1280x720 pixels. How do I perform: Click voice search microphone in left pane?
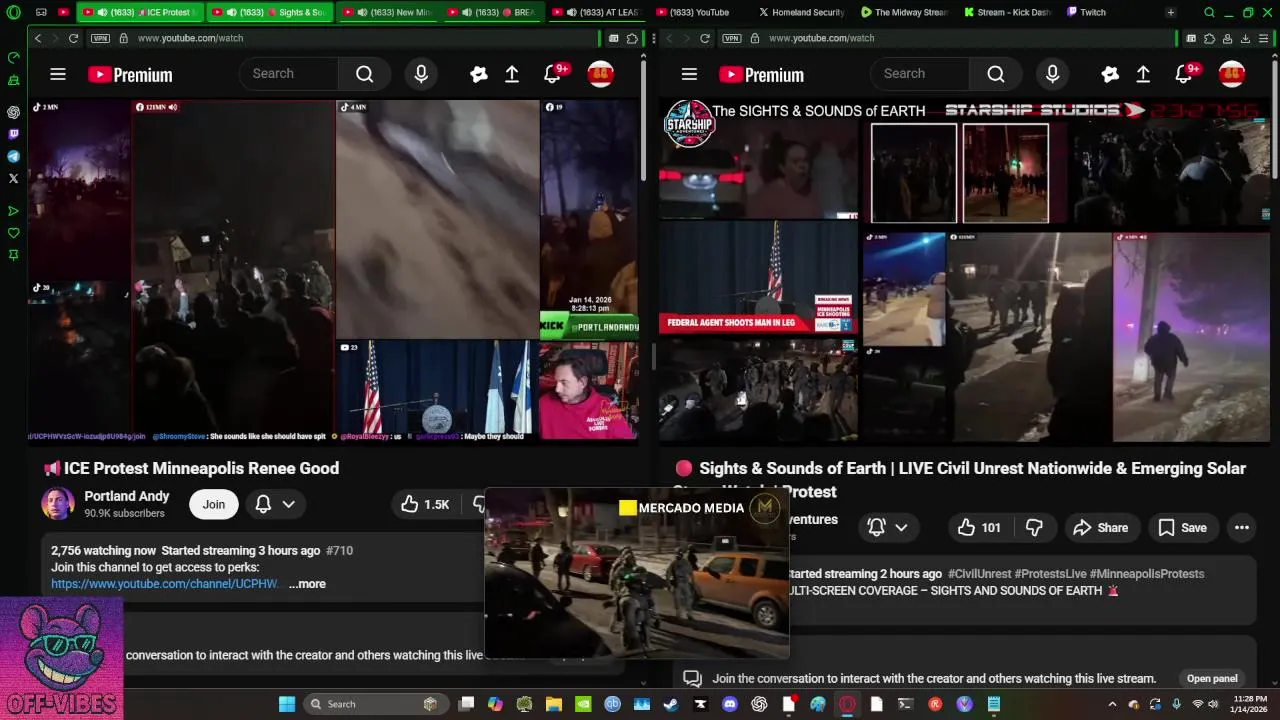point(421,74)
